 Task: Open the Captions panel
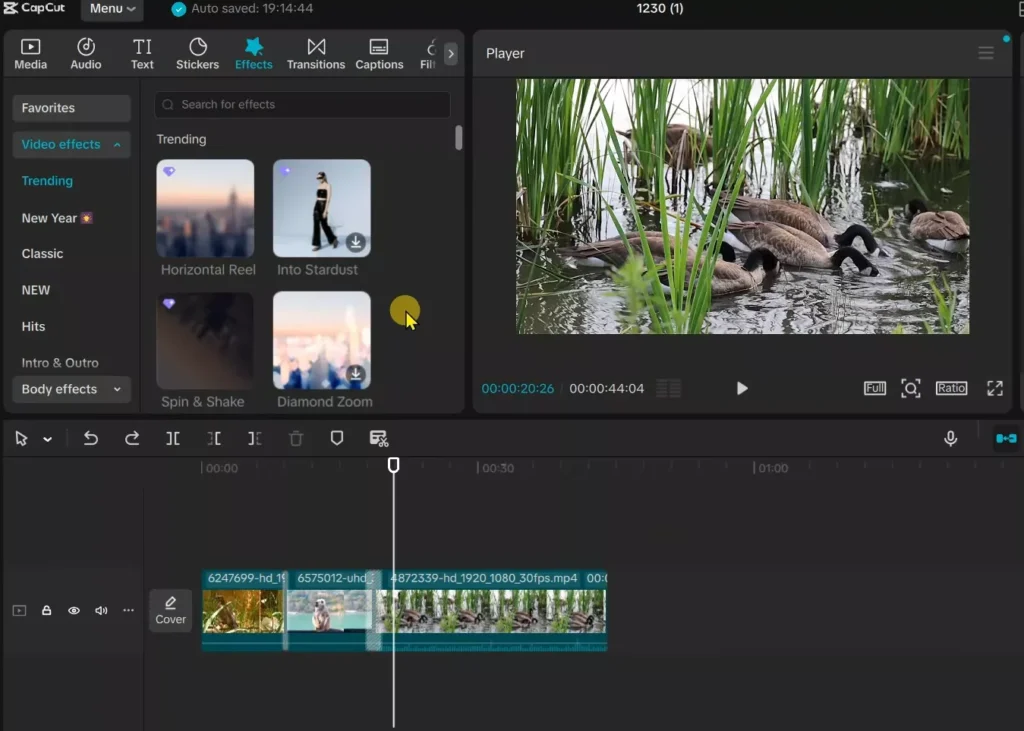coord(379,52)
